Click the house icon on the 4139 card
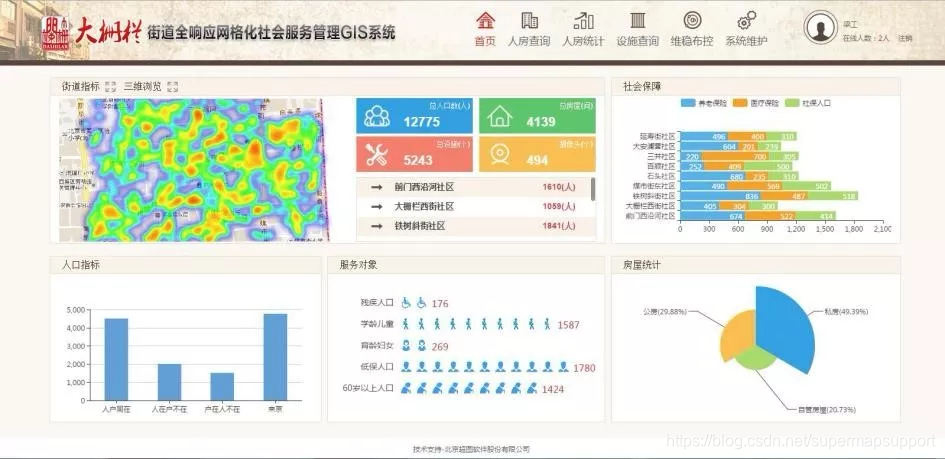Viewport: 945px width, 459px height. (500, 116)
